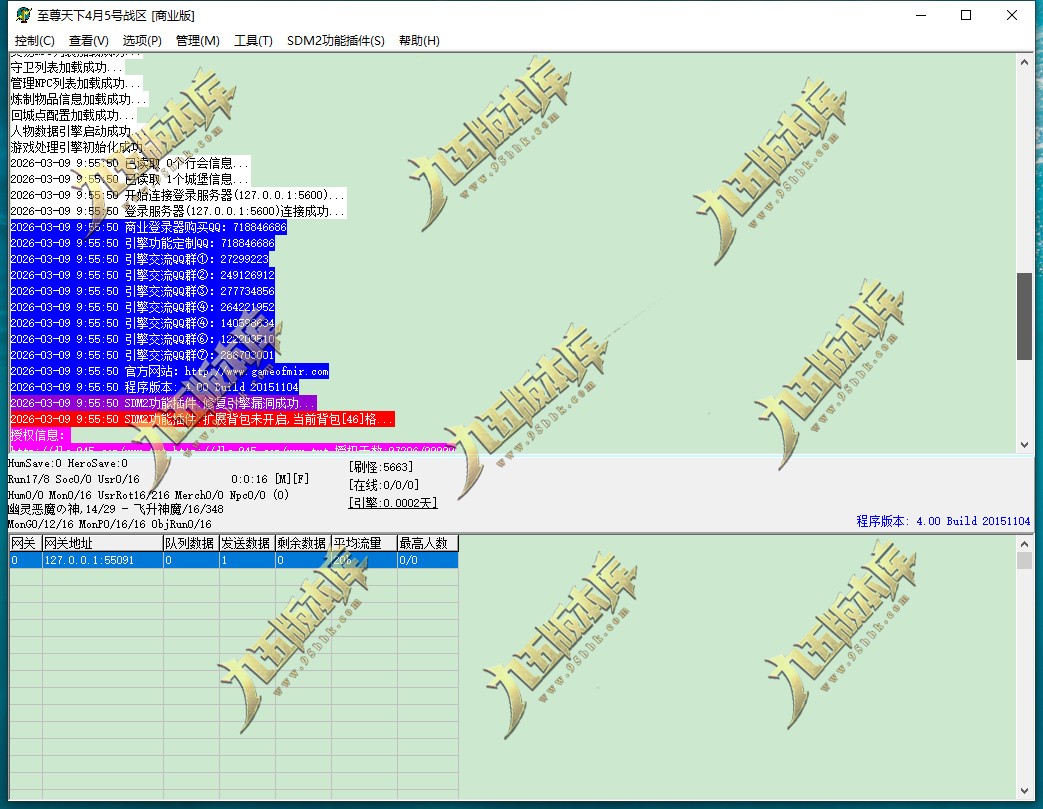
Task: Close the 至尊天下 server window
Action: [1012, 15]
